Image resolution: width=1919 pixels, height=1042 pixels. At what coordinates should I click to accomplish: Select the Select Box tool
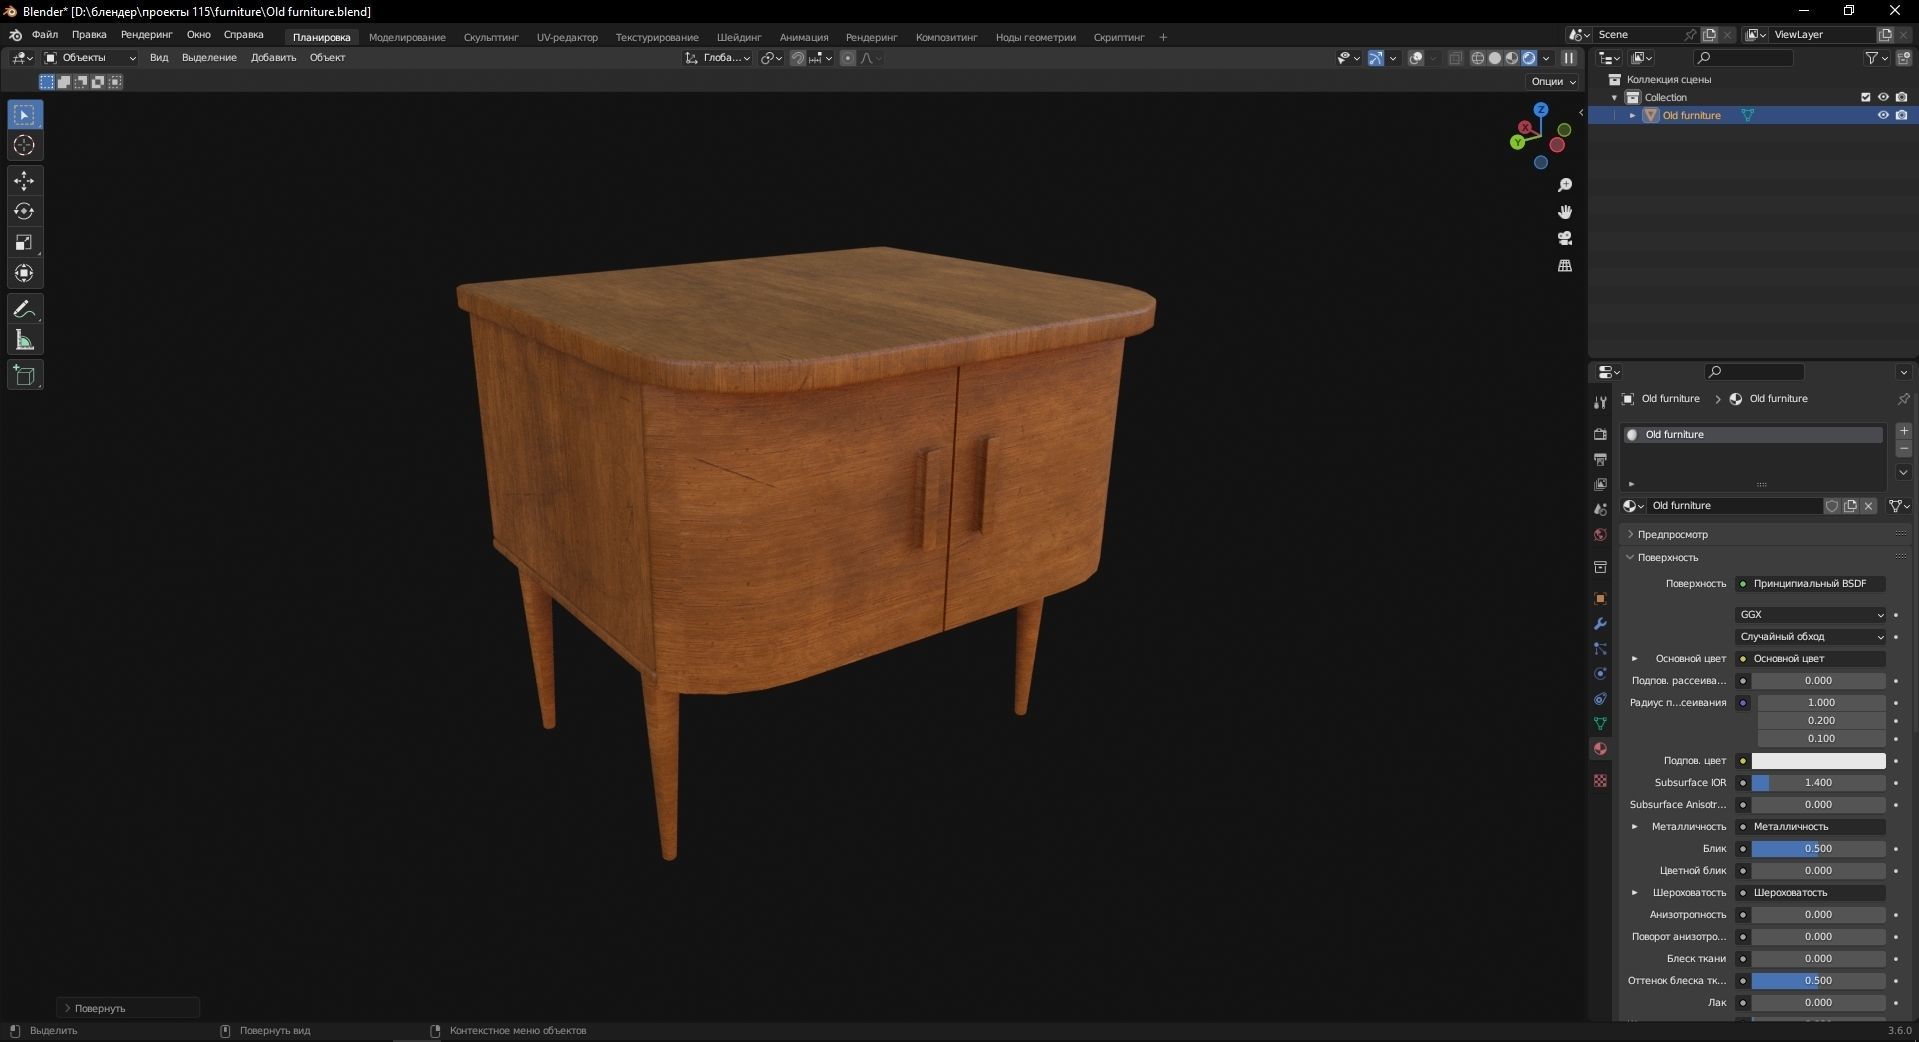25,115
